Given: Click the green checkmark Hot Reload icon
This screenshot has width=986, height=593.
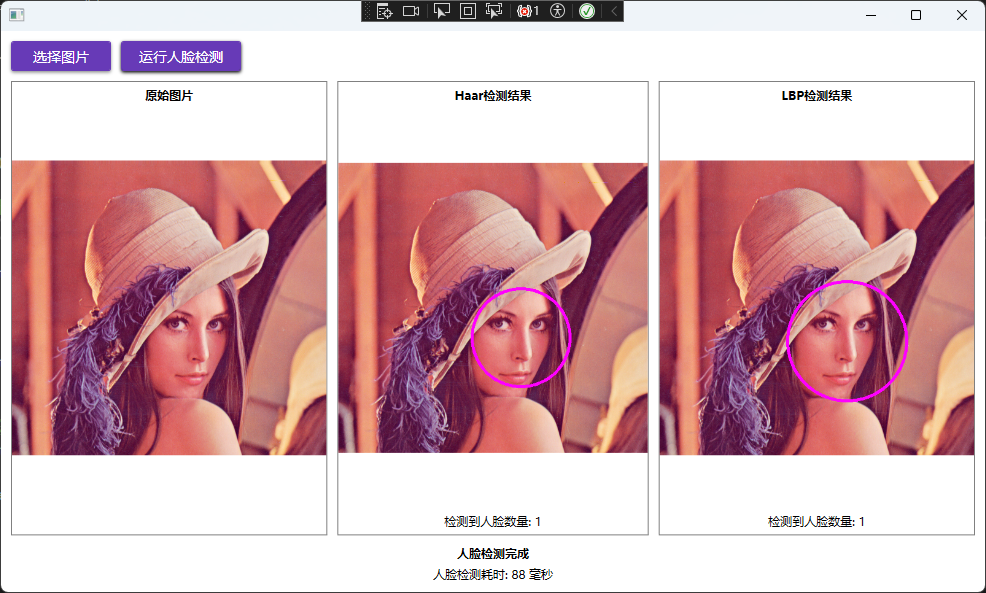Looking at the screenshot, I should [x=587, y=11].
